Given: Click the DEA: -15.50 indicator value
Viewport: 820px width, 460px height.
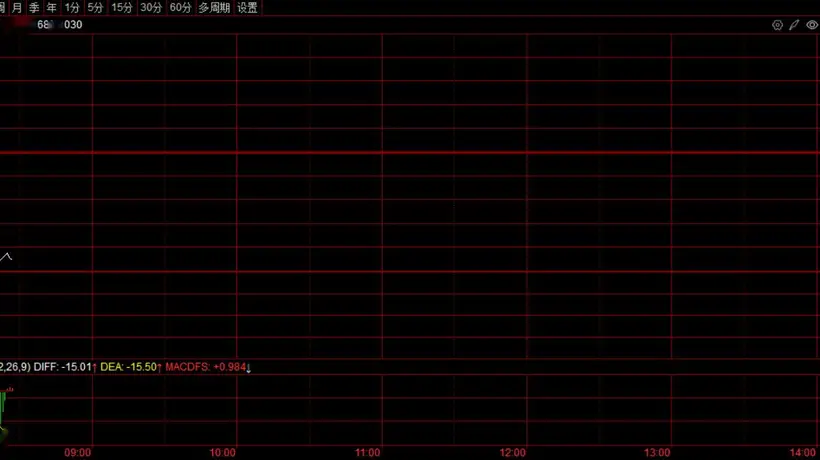Looking at the screenshot, I should click(x=129, y=367).
